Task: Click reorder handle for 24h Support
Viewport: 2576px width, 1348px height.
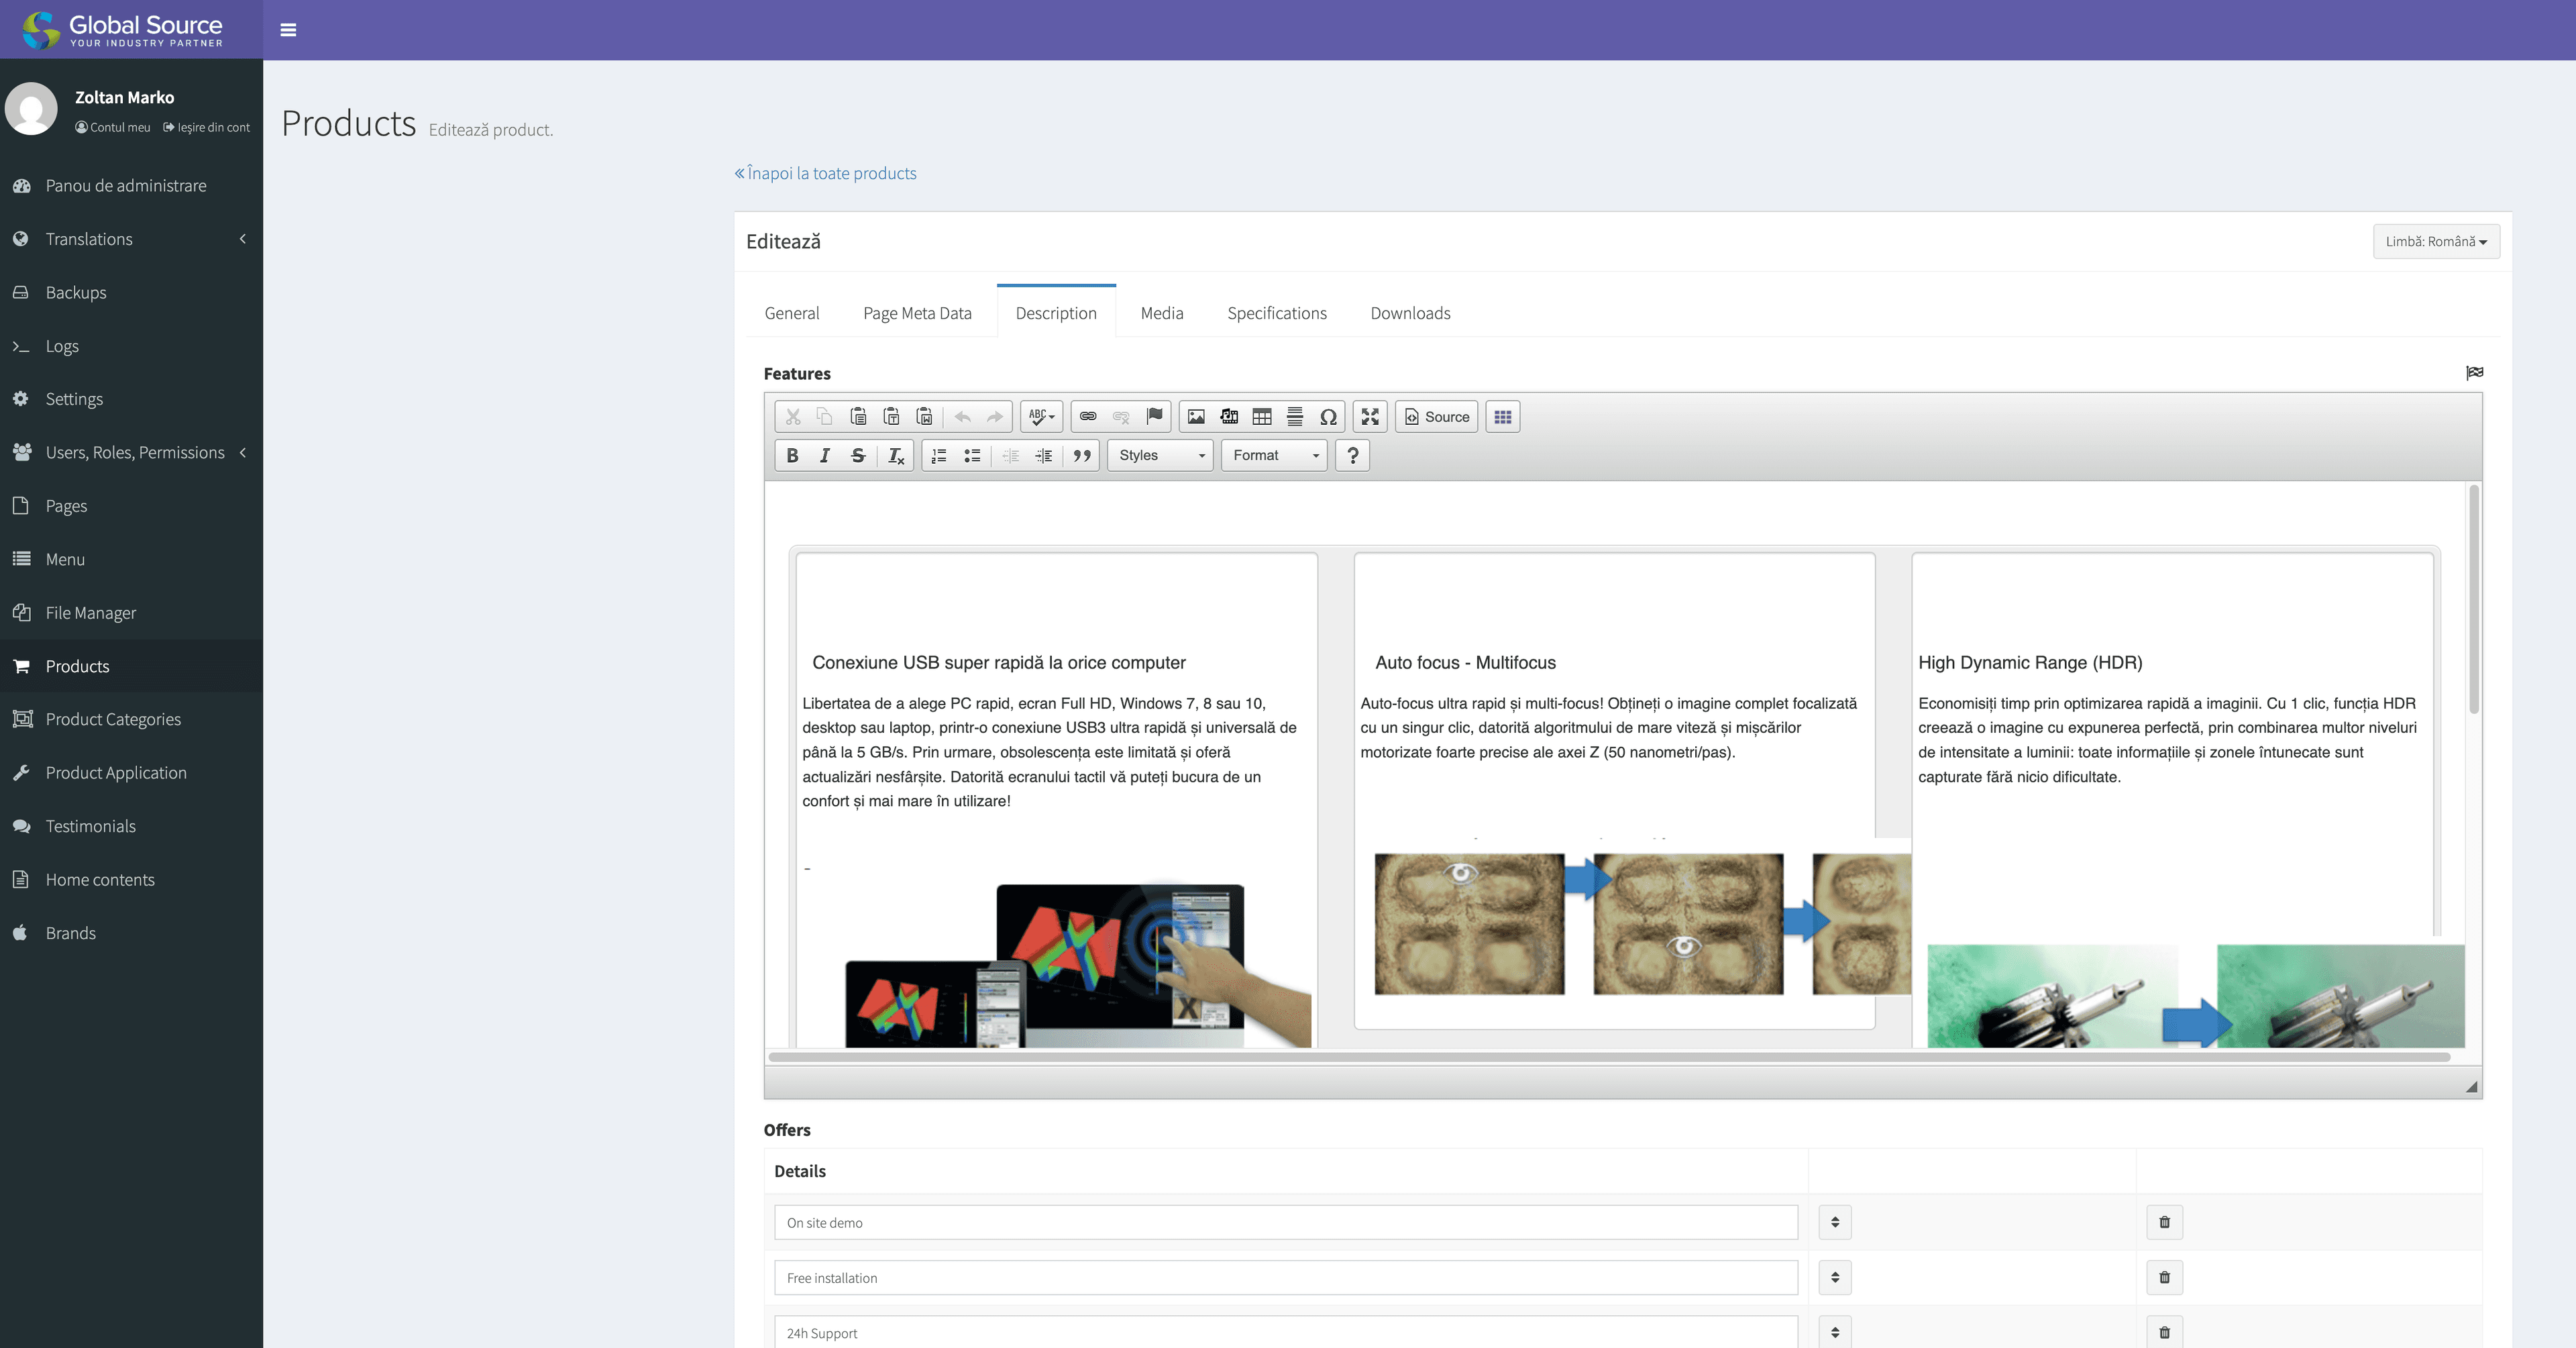Action: point(1835,1332)
